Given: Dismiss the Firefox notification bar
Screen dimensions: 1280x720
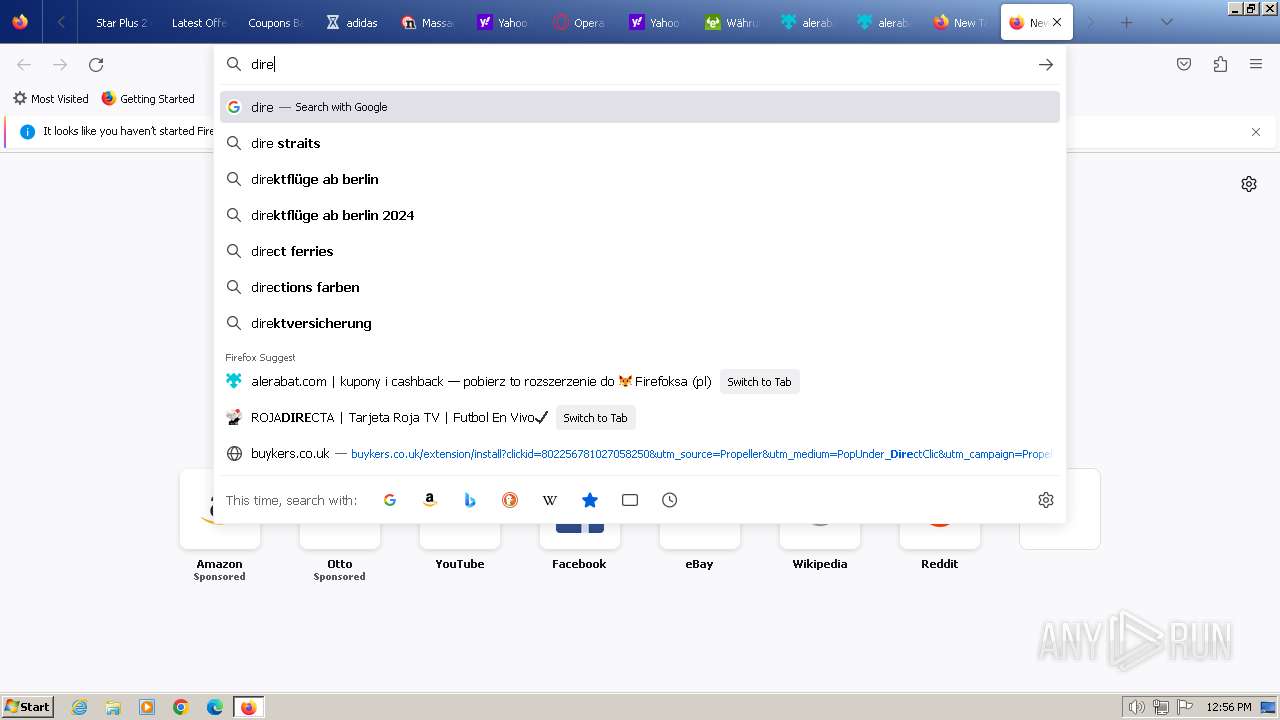Looking at the screenshot, I should [1256, 131].
